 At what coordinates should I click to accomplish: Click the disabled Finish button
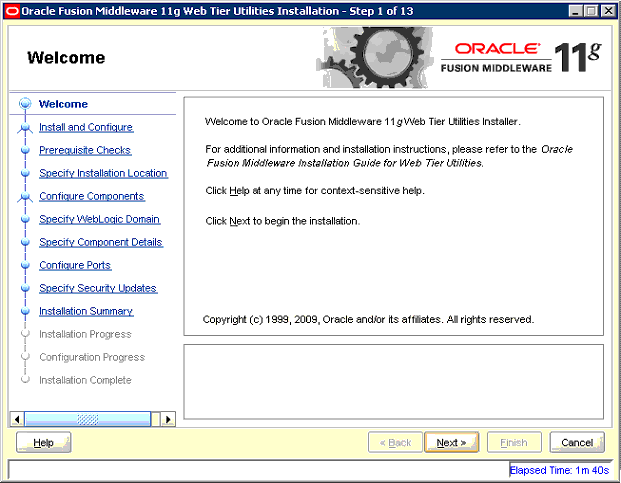coord(514,442)
